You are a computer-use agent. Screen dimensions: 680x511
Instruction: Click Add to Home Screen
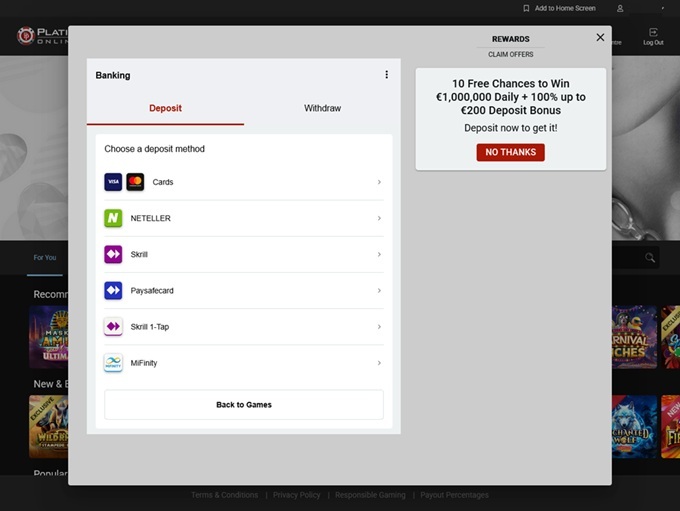click(x=559, y=8)
